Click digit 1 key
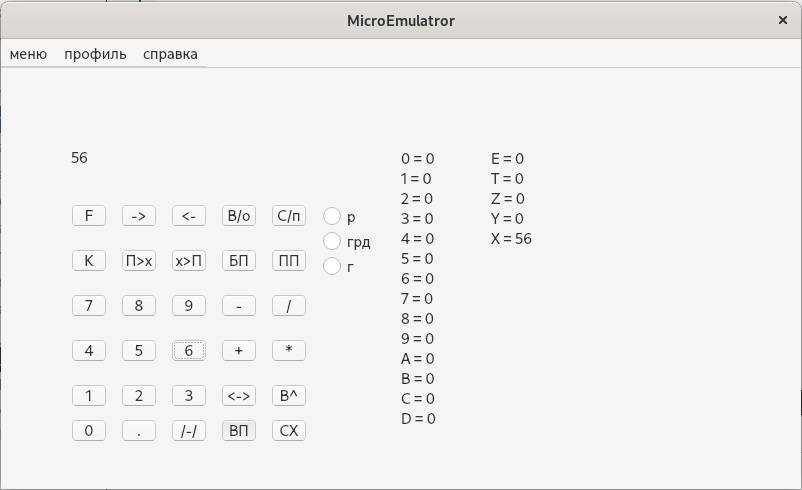 (89, 396)
